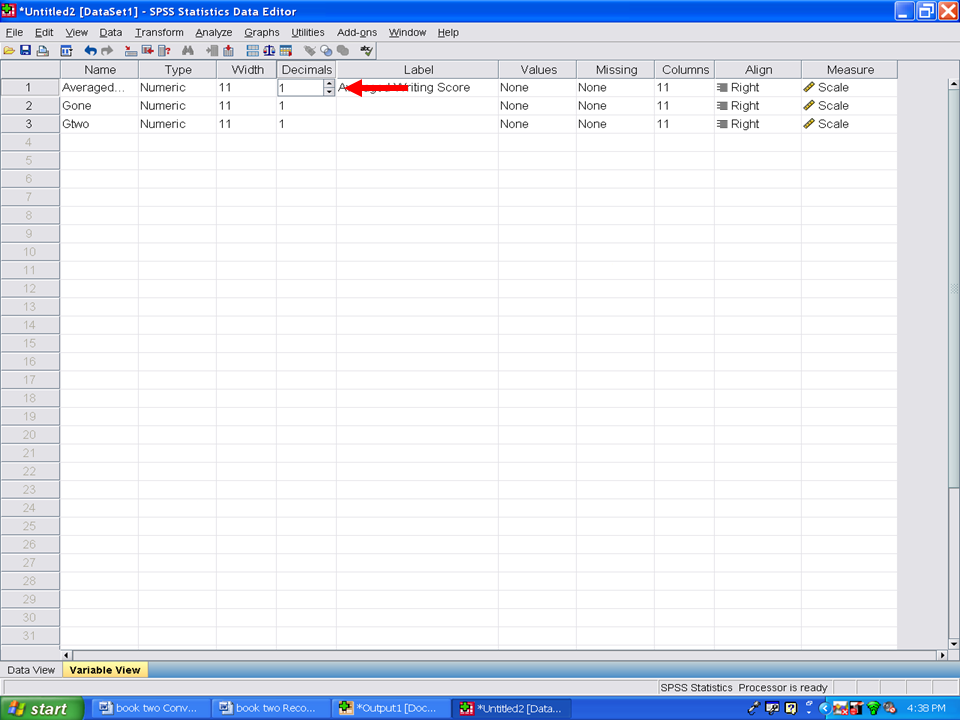The image size is (960, 720).
Task: Click the Print icon in toolbar
Action: [42, 50]
